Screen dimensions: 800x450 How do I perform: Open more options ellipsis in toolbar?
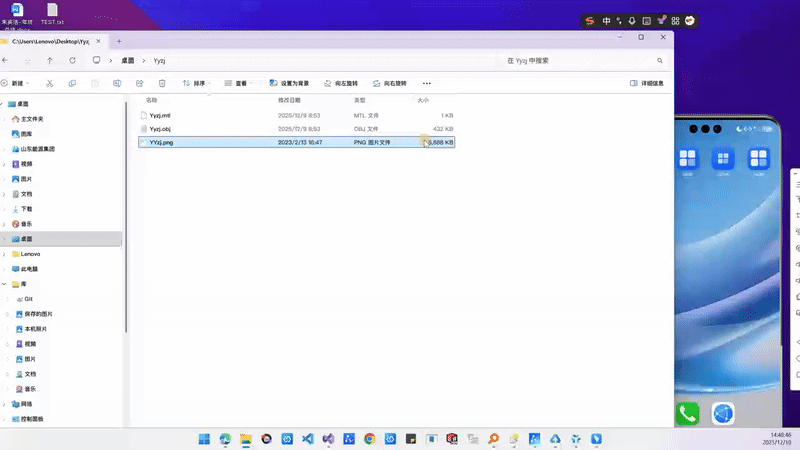coord(427,83)
